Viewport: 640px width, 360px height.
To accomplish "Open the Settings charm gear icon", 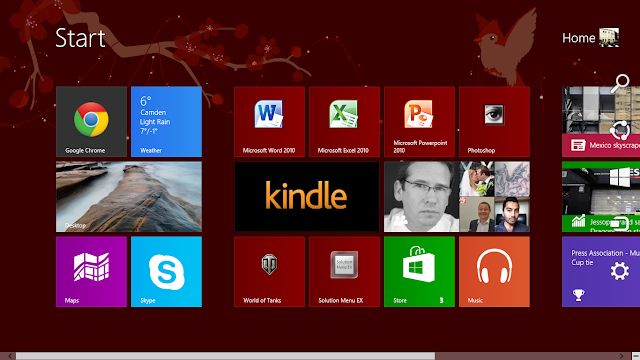I will click(620, 271).
